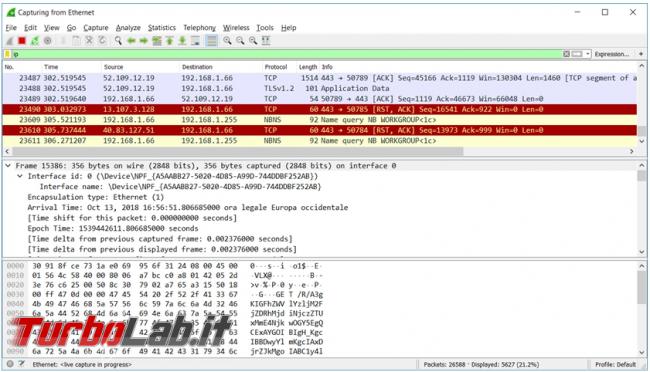Screen dimensions: 650x372
Task: Click the expert information status icon
Action: (10, 364)
